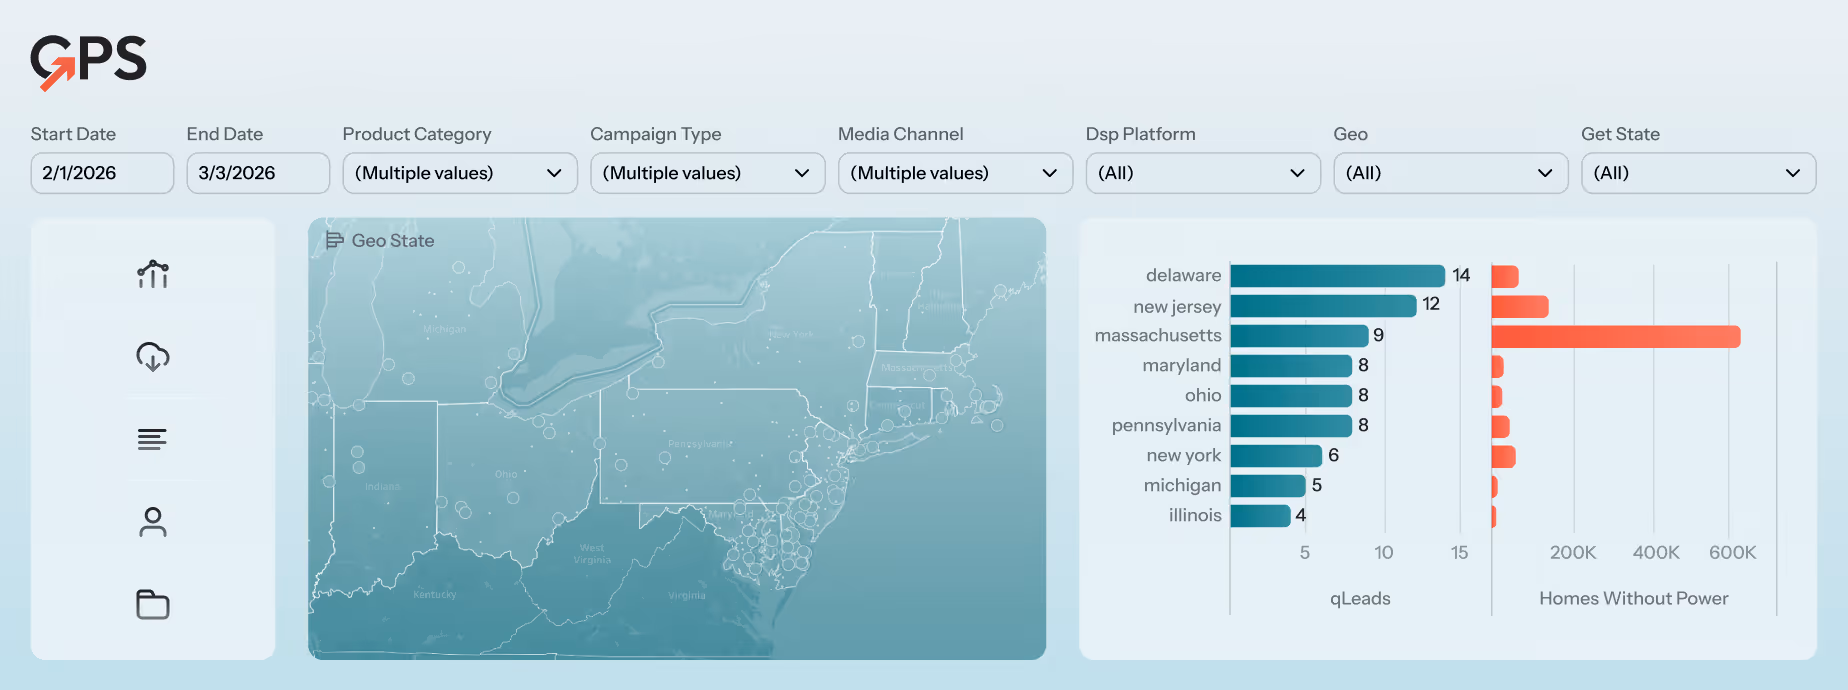The image size is (1848, 690).
Task: Click the cloud download sidebar icon
Action: (153, 357)
